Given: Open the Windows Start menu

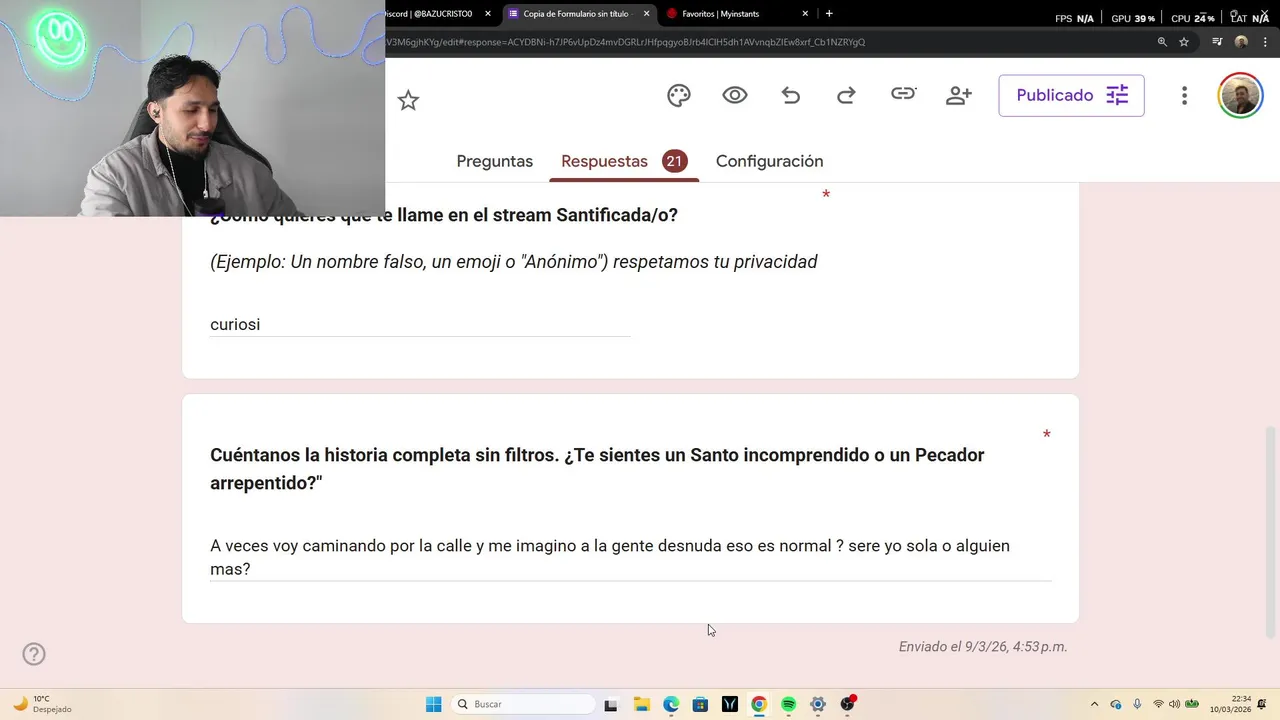Looking at the screenshot, I should pos(433,704).
